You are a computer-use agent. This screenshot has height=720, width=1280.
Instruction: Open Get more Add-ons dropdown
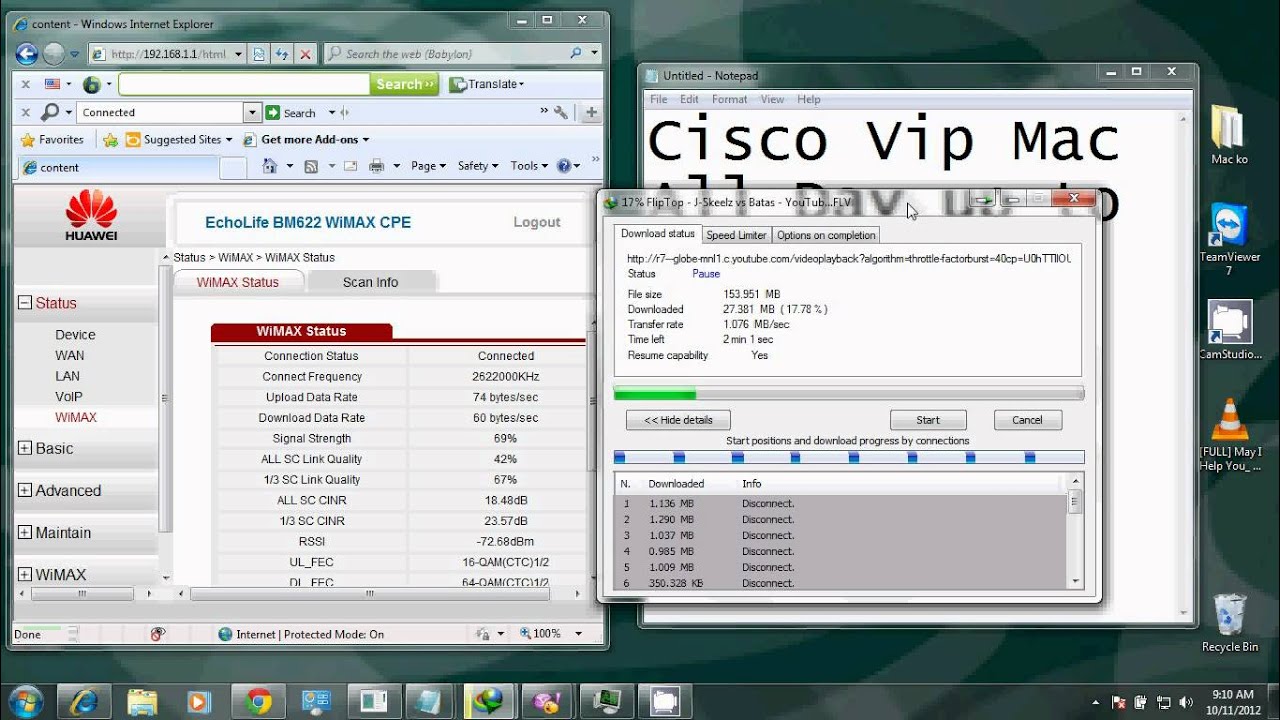click(306, 140)
